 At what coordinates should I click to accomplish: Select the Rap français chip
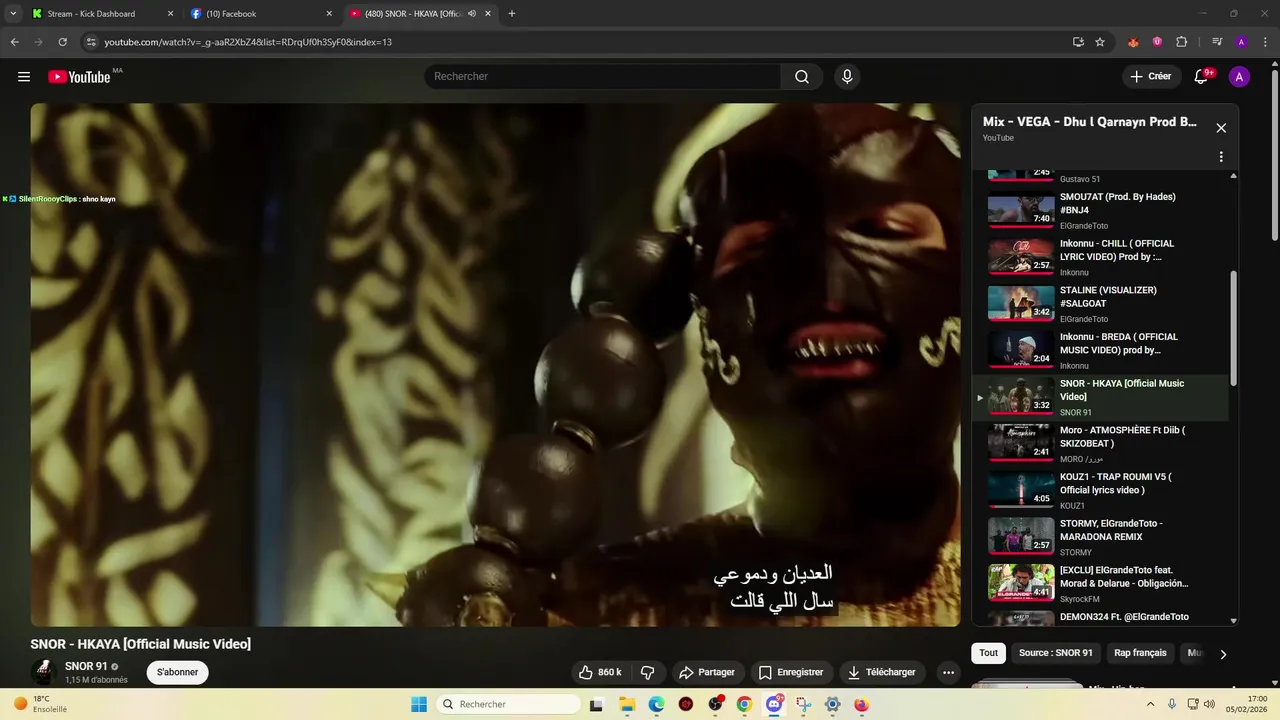tap(1140, 653)
